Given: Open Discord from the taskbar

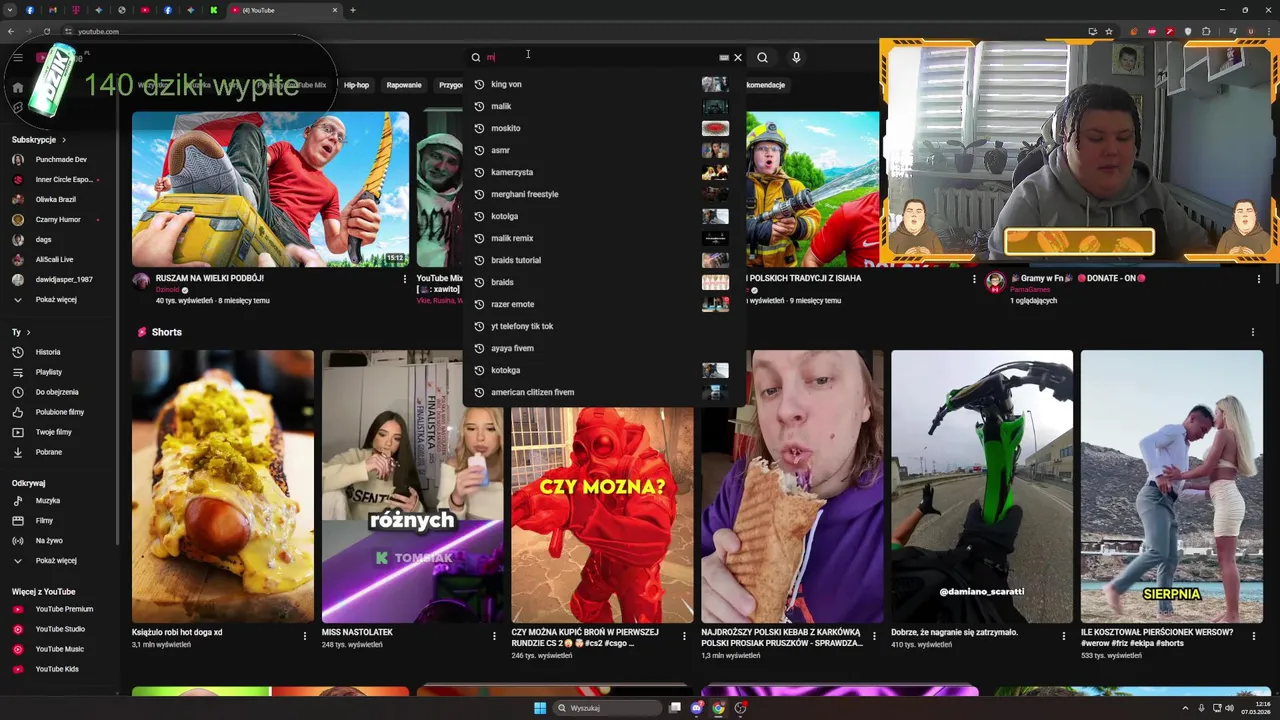Looking at the screenshot, I should tap(697, 708).
